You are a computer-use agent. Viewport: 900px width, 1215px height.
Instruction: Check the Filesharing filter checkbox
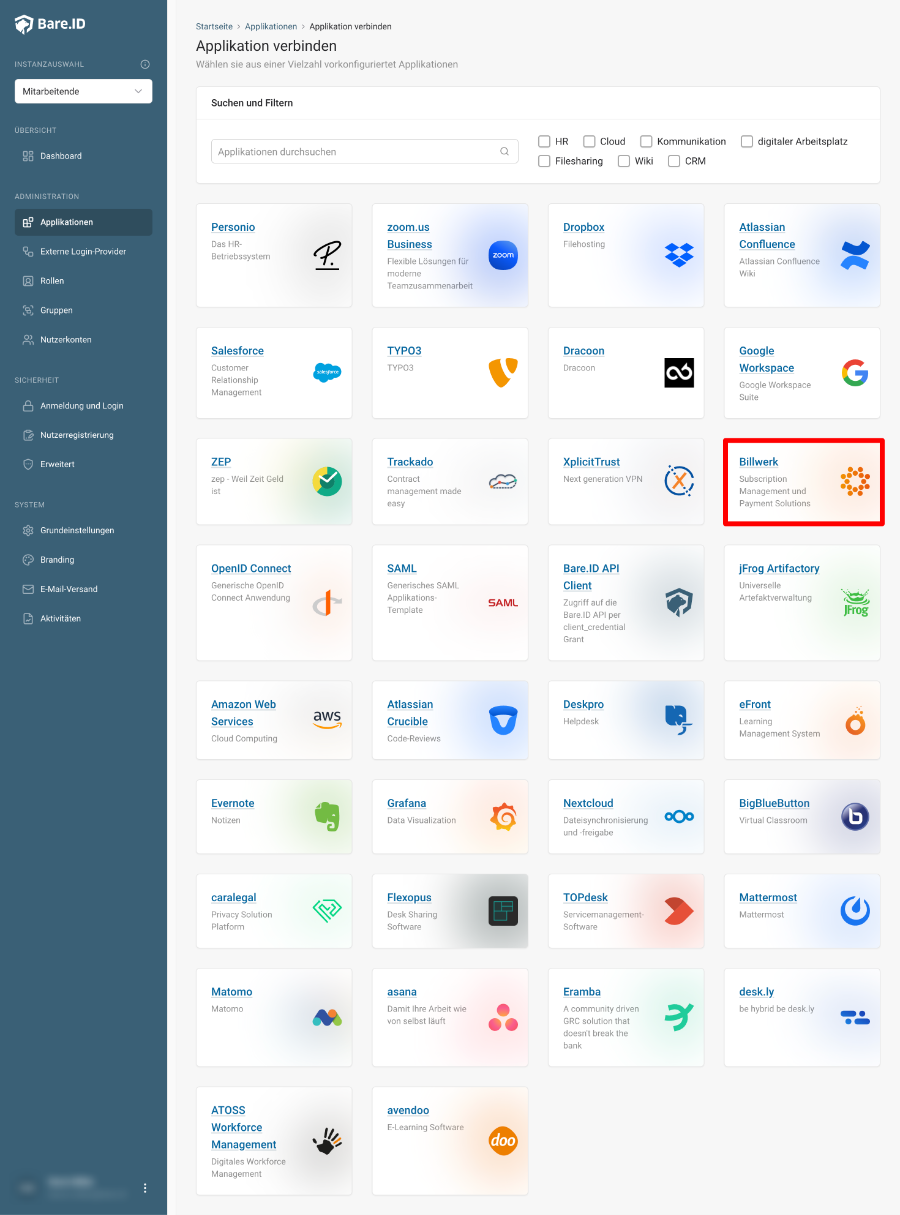[x=544, y=160]
